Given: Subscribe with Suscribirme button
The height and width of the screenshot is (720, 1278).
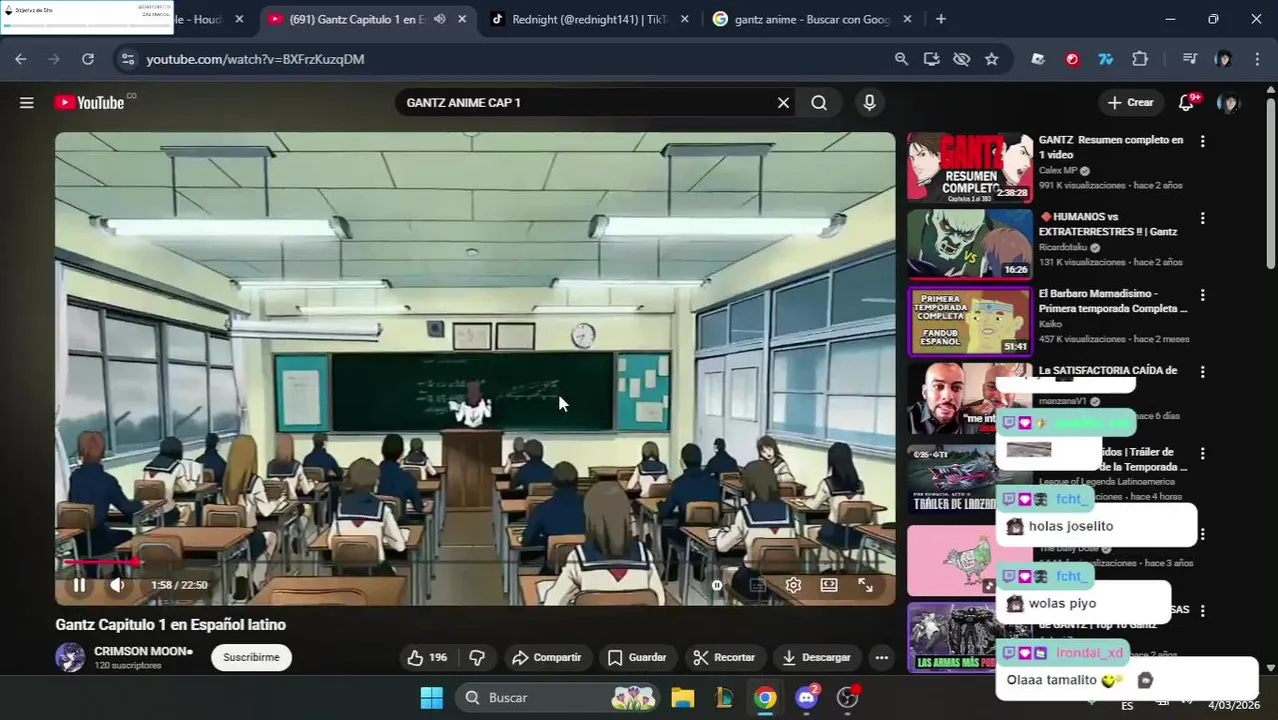Looking at the screenshot, I should (251, 657).
